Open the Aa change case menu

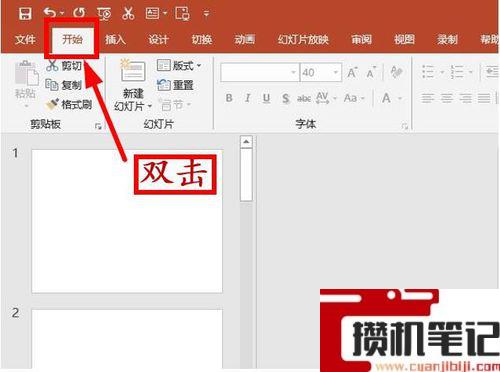[x=354, y=98]
